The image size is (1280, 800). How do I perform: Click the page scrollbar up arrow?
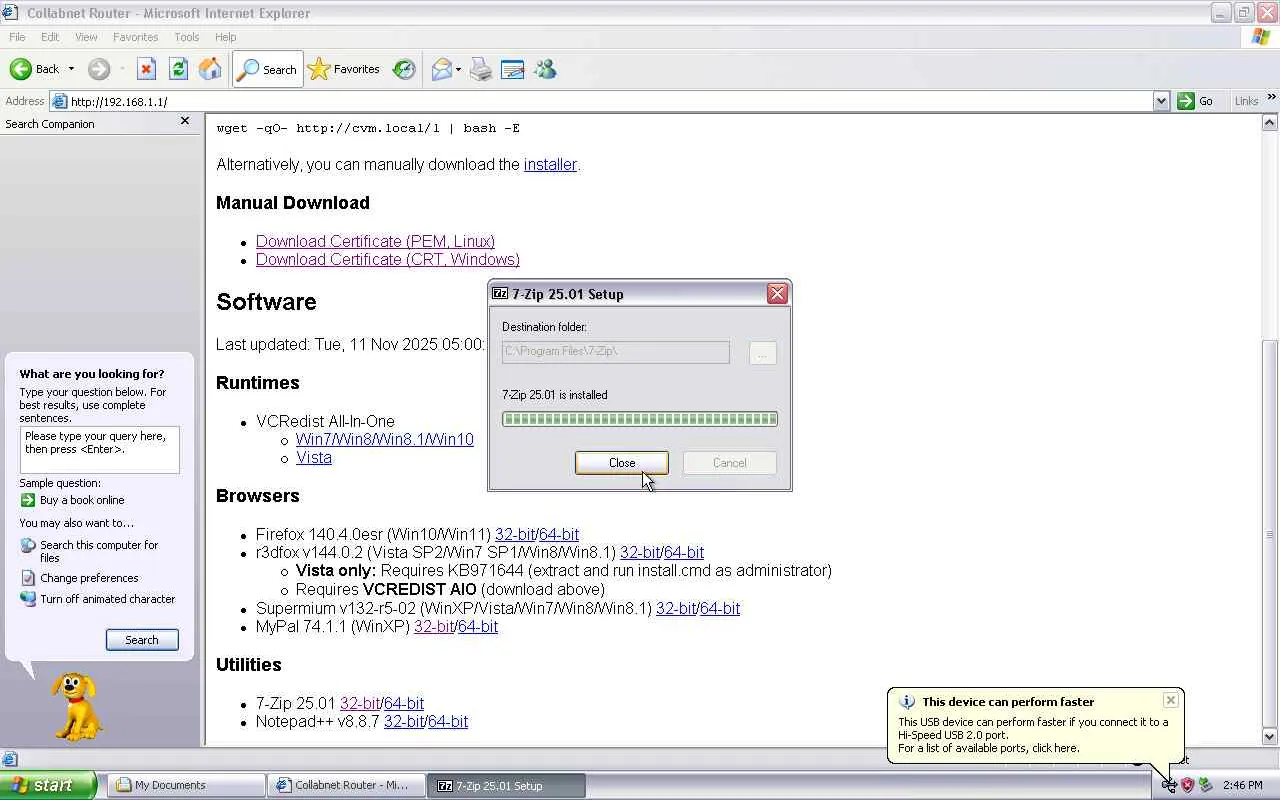[1270, 122]
